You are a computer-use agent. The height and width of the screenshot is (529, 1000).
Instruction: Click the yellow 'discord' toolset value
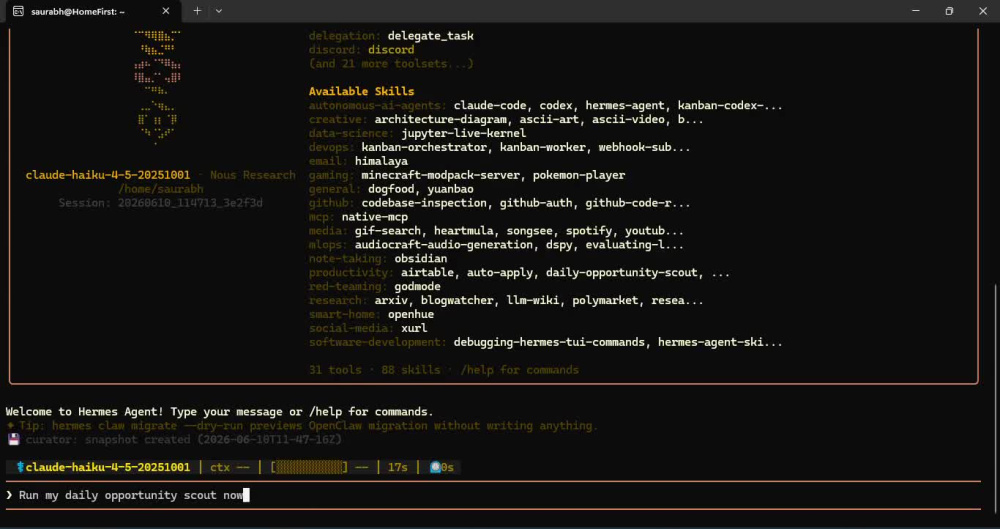coord(391,50)
